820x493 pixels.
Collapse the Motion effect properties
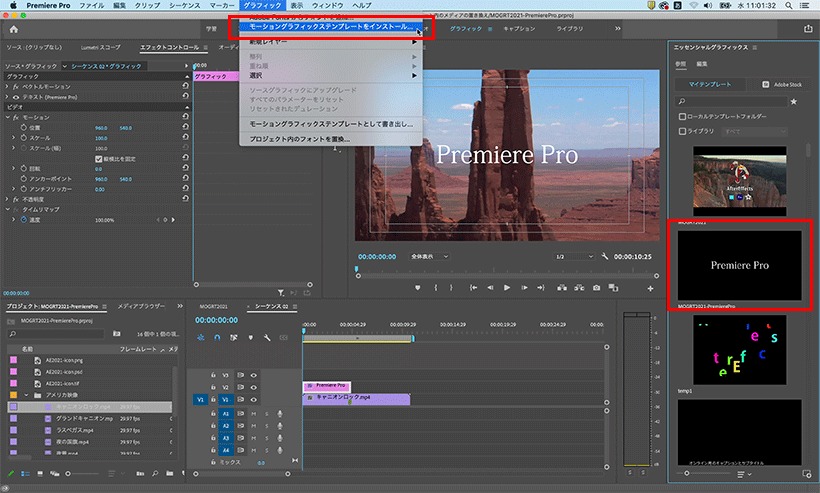(7, 117)
